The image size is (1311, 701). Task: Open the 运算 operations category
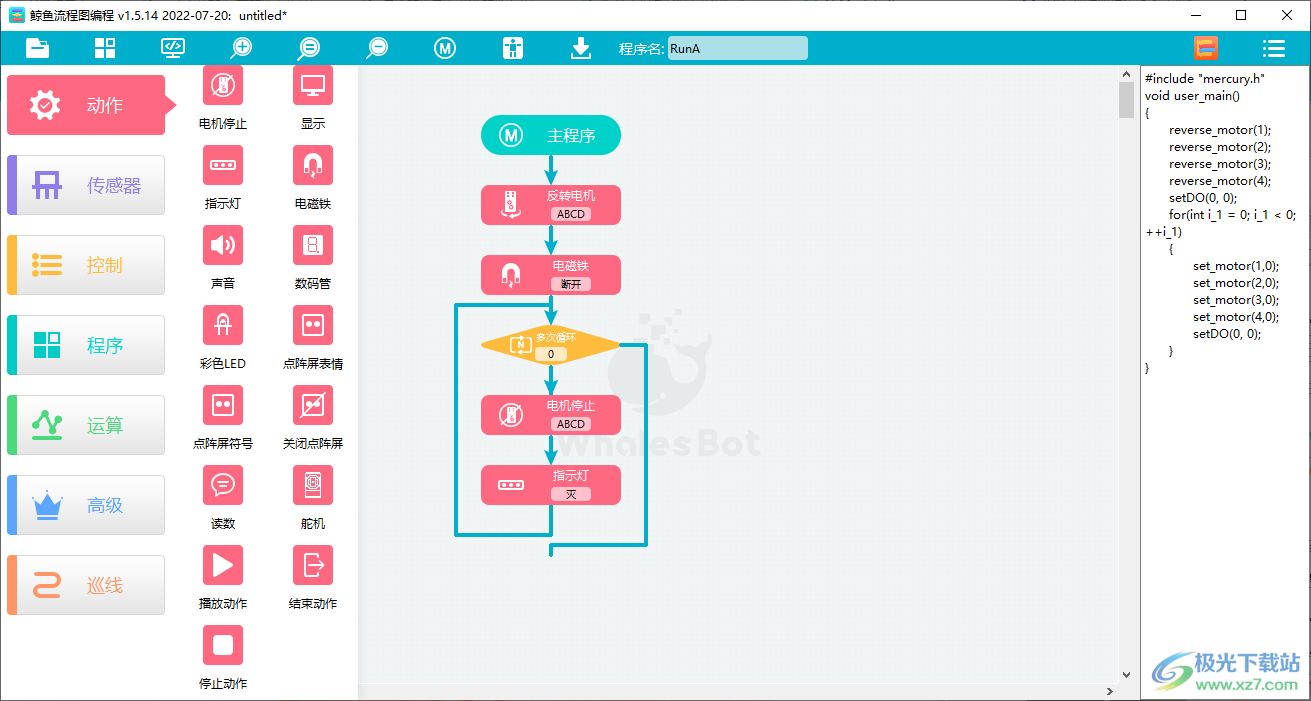tap(86, 425)
